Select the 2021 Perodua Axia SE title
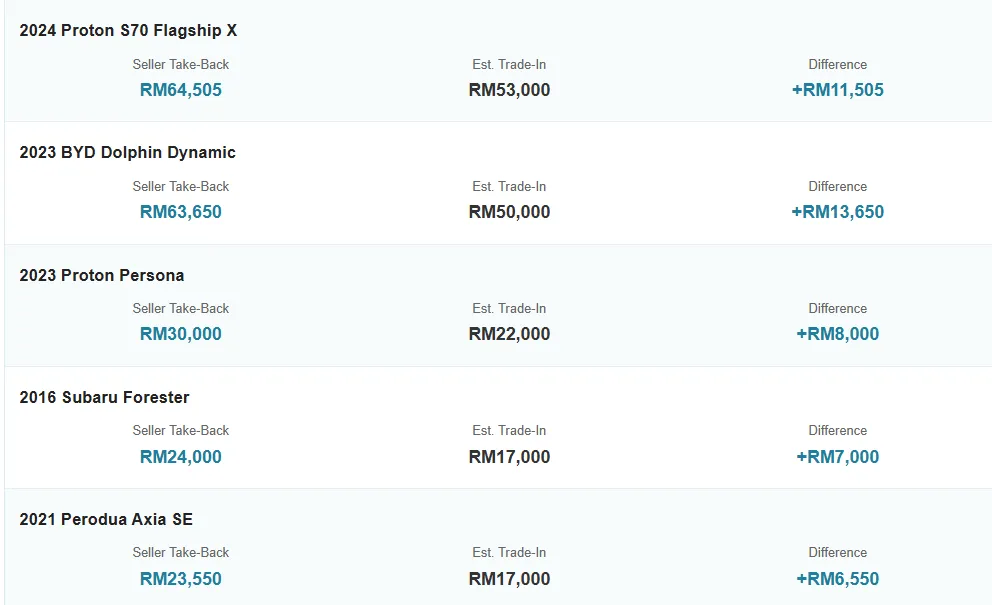992x605 pixels. click(106, 520)
